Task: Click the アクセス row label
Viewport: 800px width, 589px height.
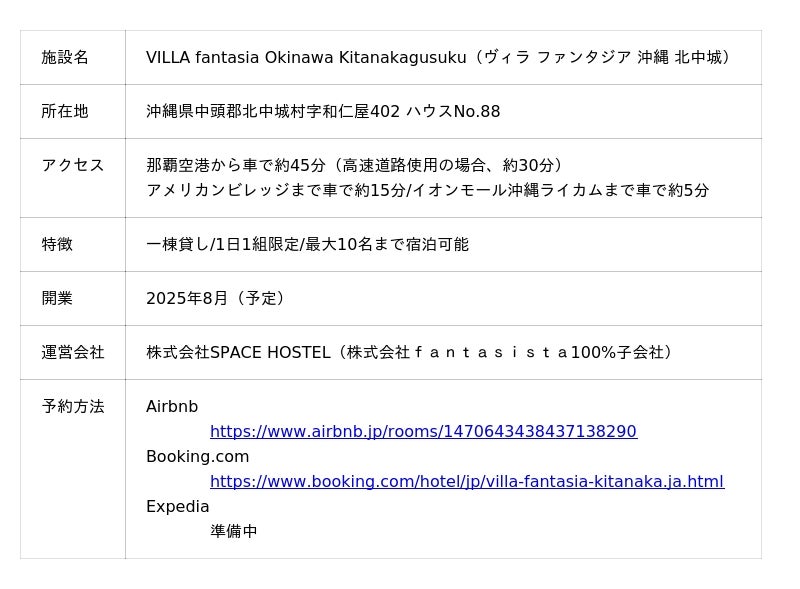Action: coord(73,166)
